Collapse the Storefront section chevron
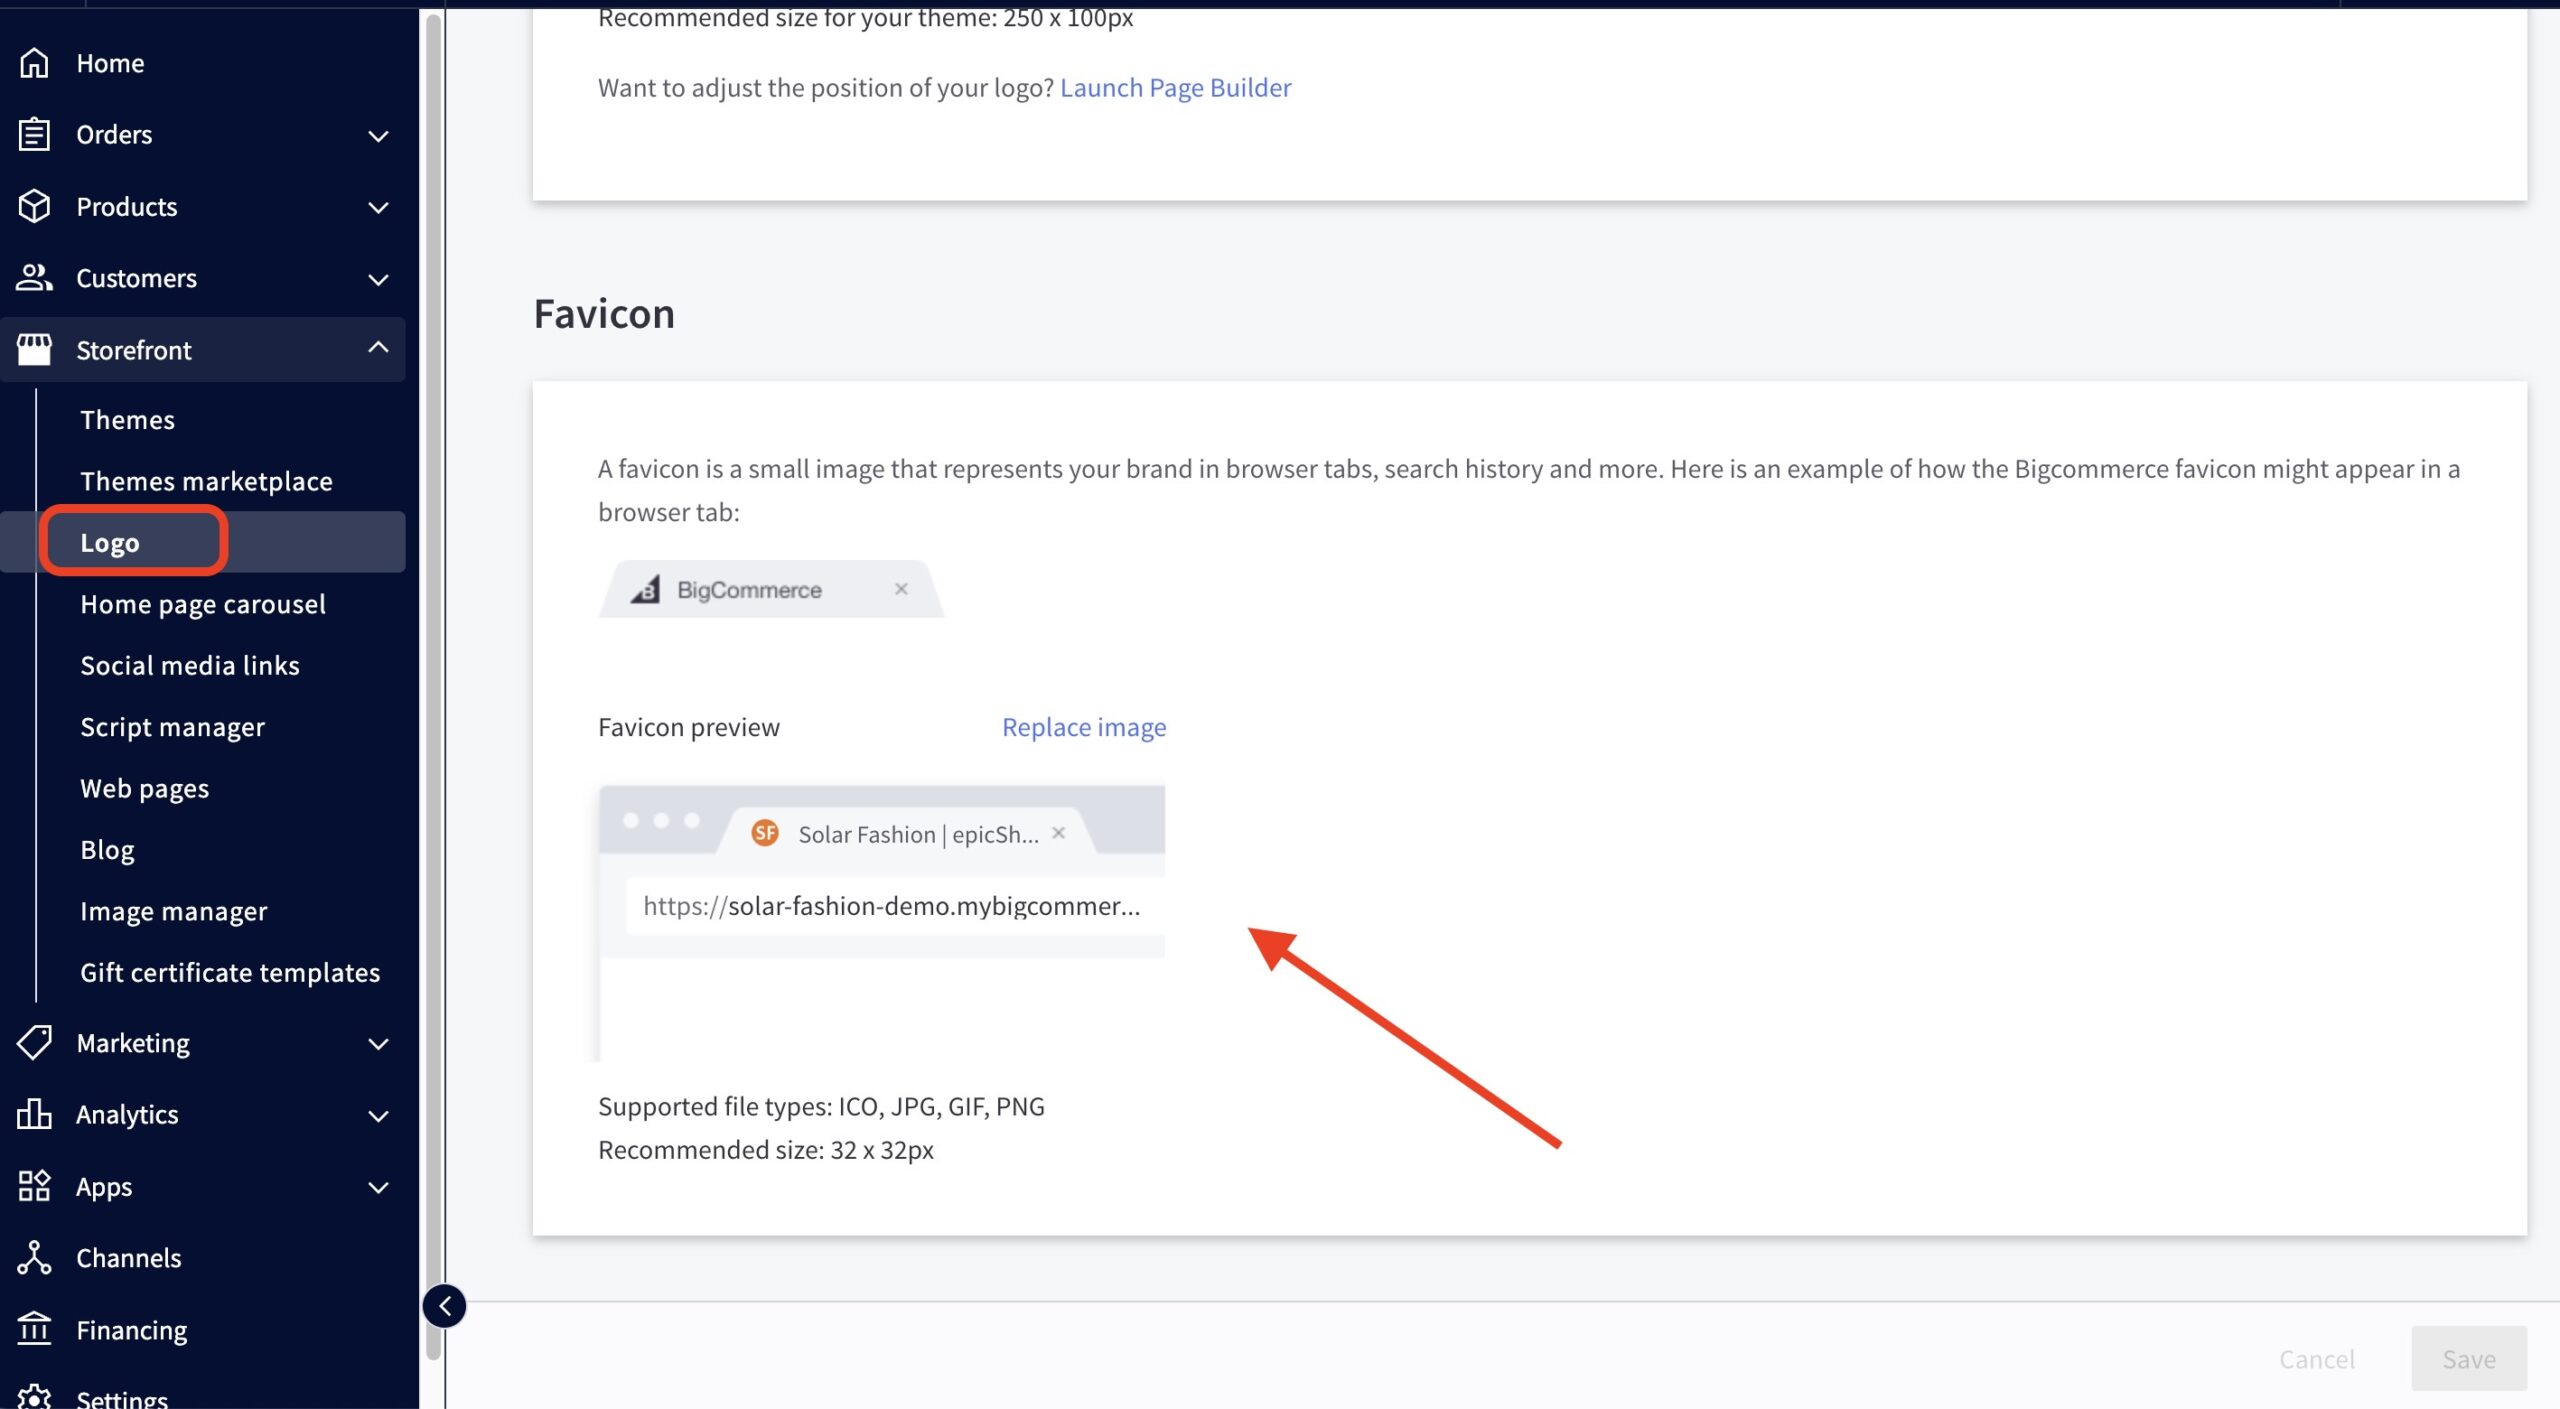This screenshot has height=1409, width=2560. click(x=378, y=348)
